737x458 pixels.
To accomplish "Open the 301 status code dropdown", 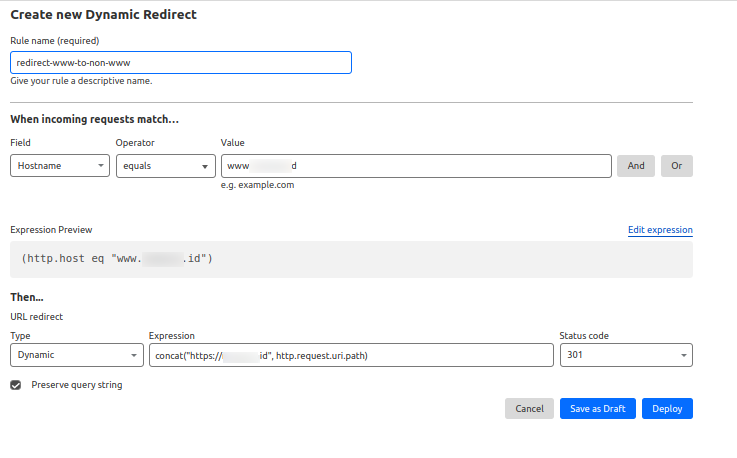I will point(627,355).
